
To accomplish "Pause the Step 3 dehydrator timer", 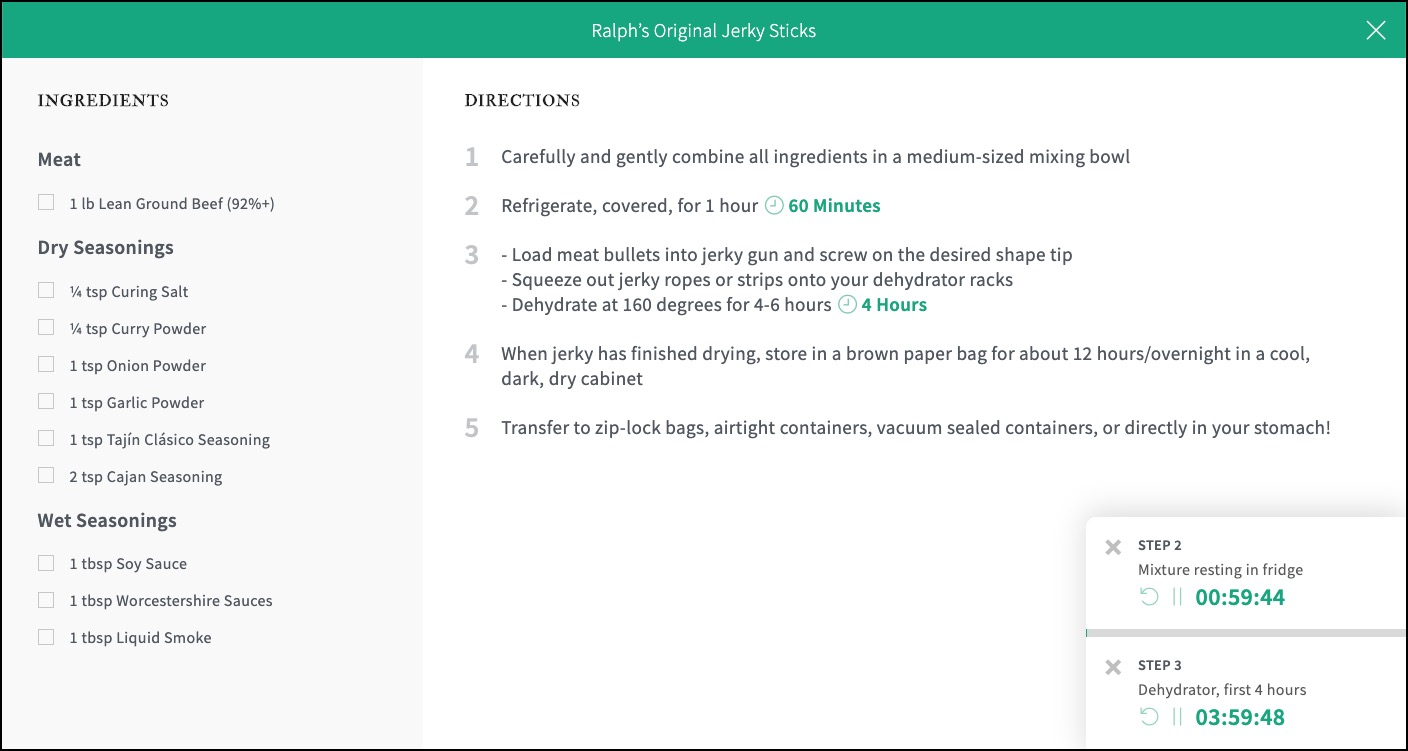I will tap(1177, 717).
